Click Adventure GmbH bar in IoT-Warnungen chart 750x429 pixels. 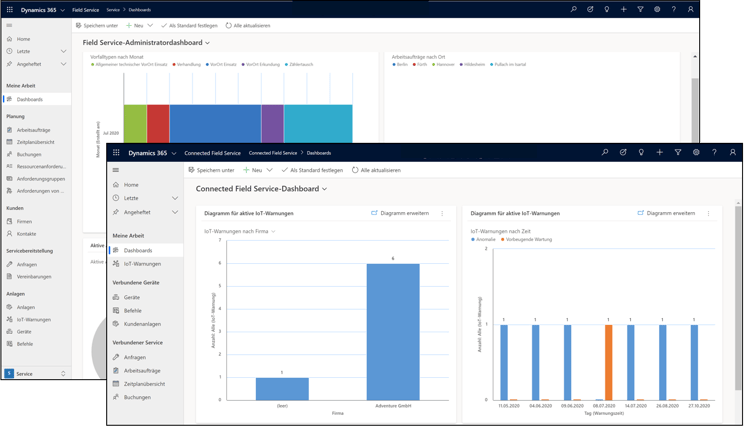(393, 332)
